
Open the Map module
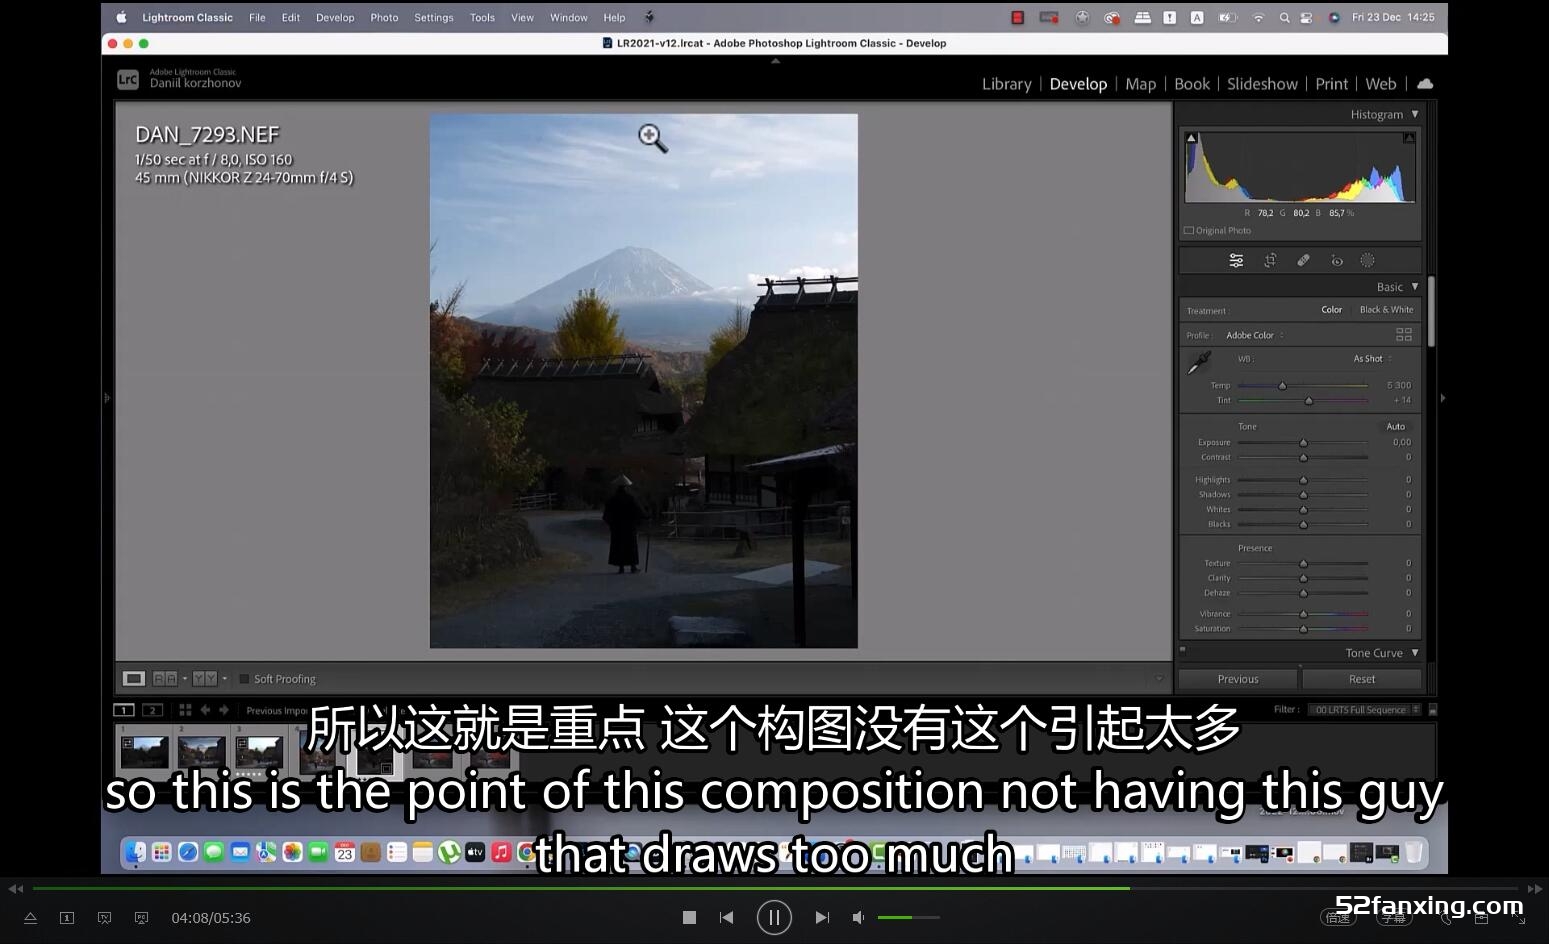pos(1140,84)
